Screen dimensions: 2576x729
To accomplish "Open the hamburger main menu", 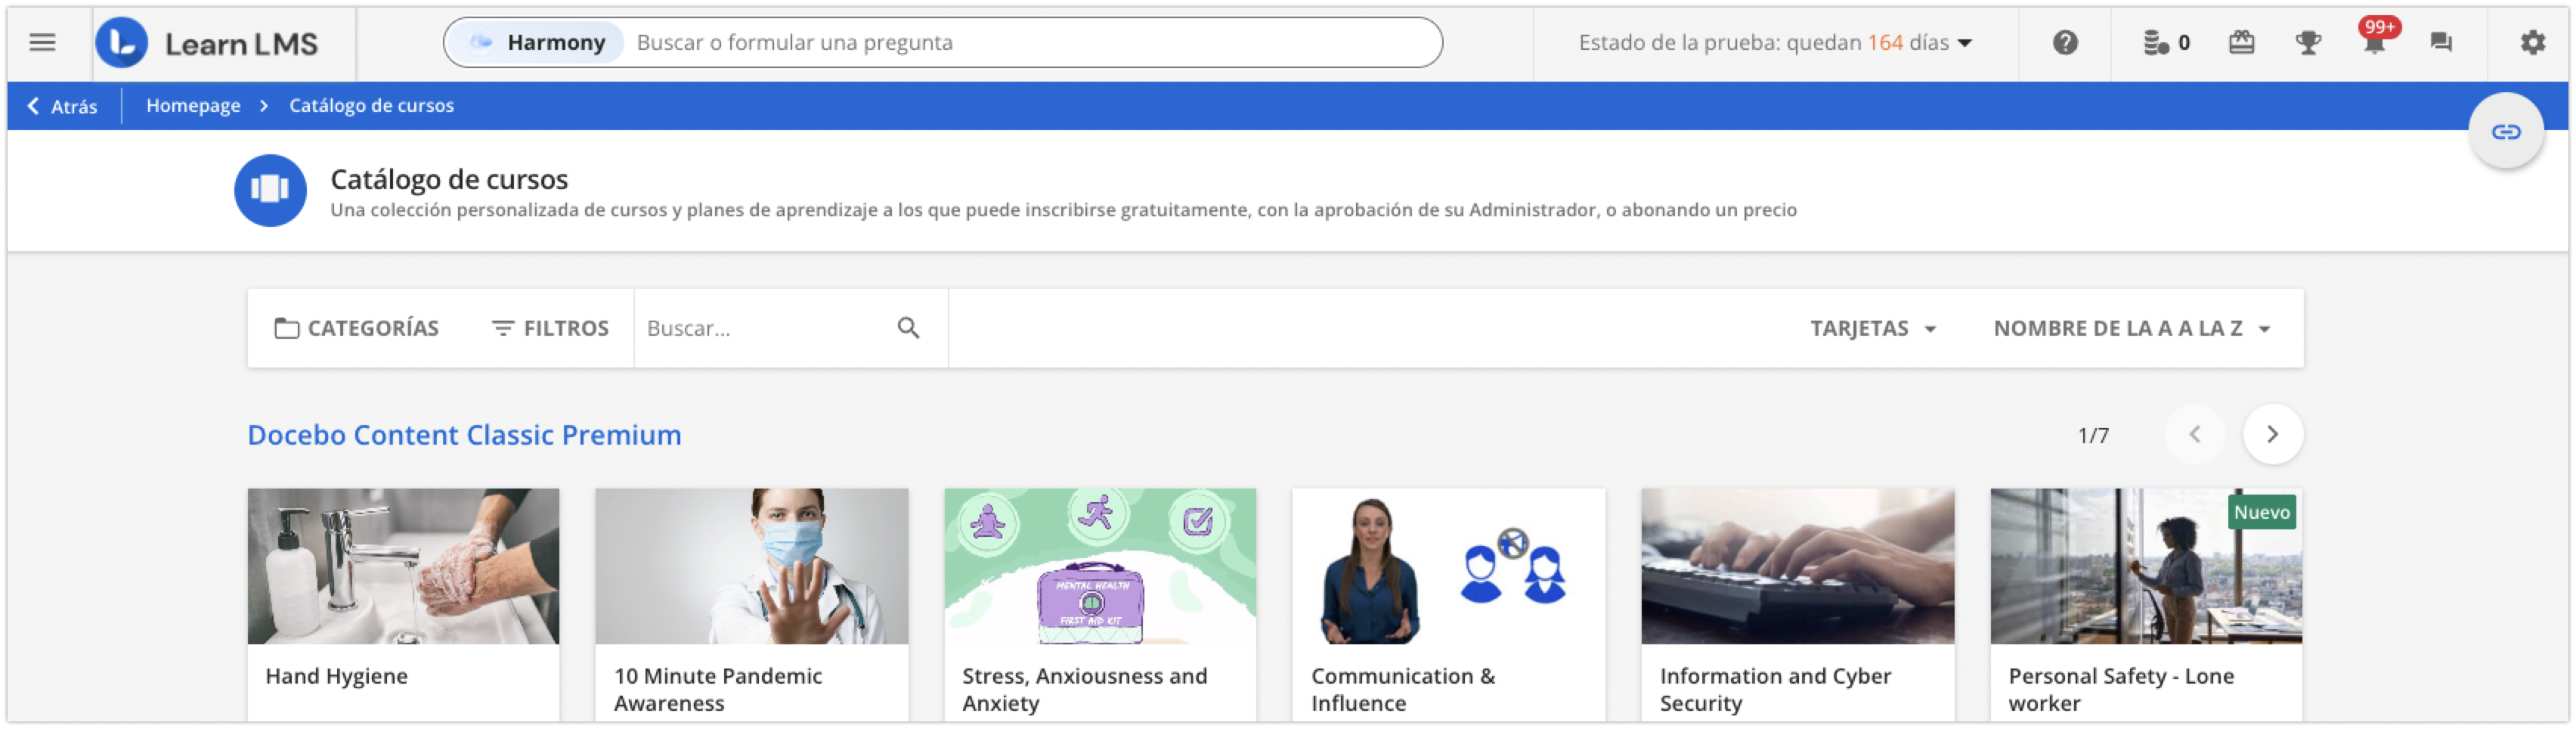I will click(x=42, y=42).
